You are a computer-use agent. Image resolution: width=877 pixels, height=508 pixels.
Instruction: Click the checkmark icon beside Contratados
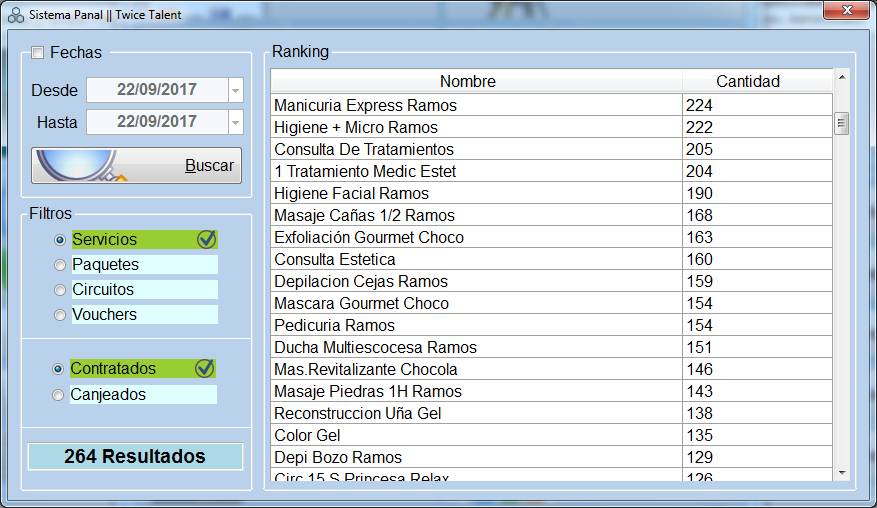(x=205, y=368)
